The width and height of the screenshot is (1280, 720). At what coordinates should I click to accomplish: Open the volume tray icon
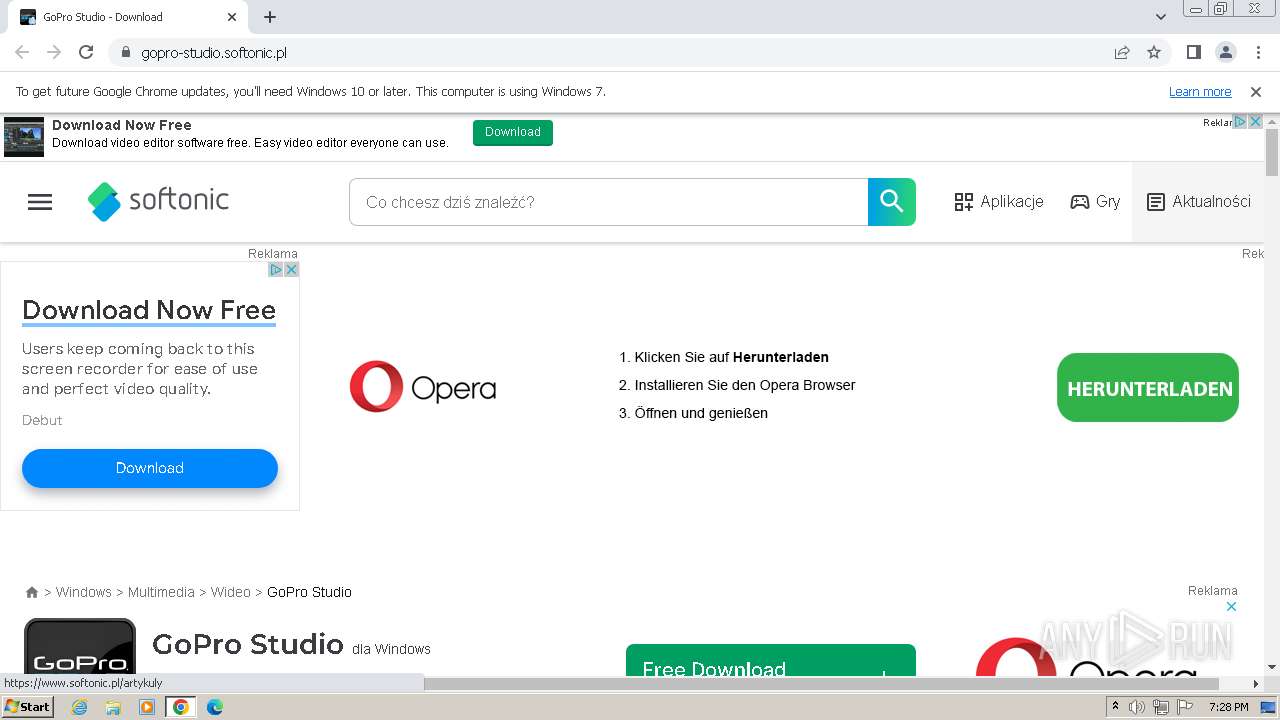click(1137, 707)
